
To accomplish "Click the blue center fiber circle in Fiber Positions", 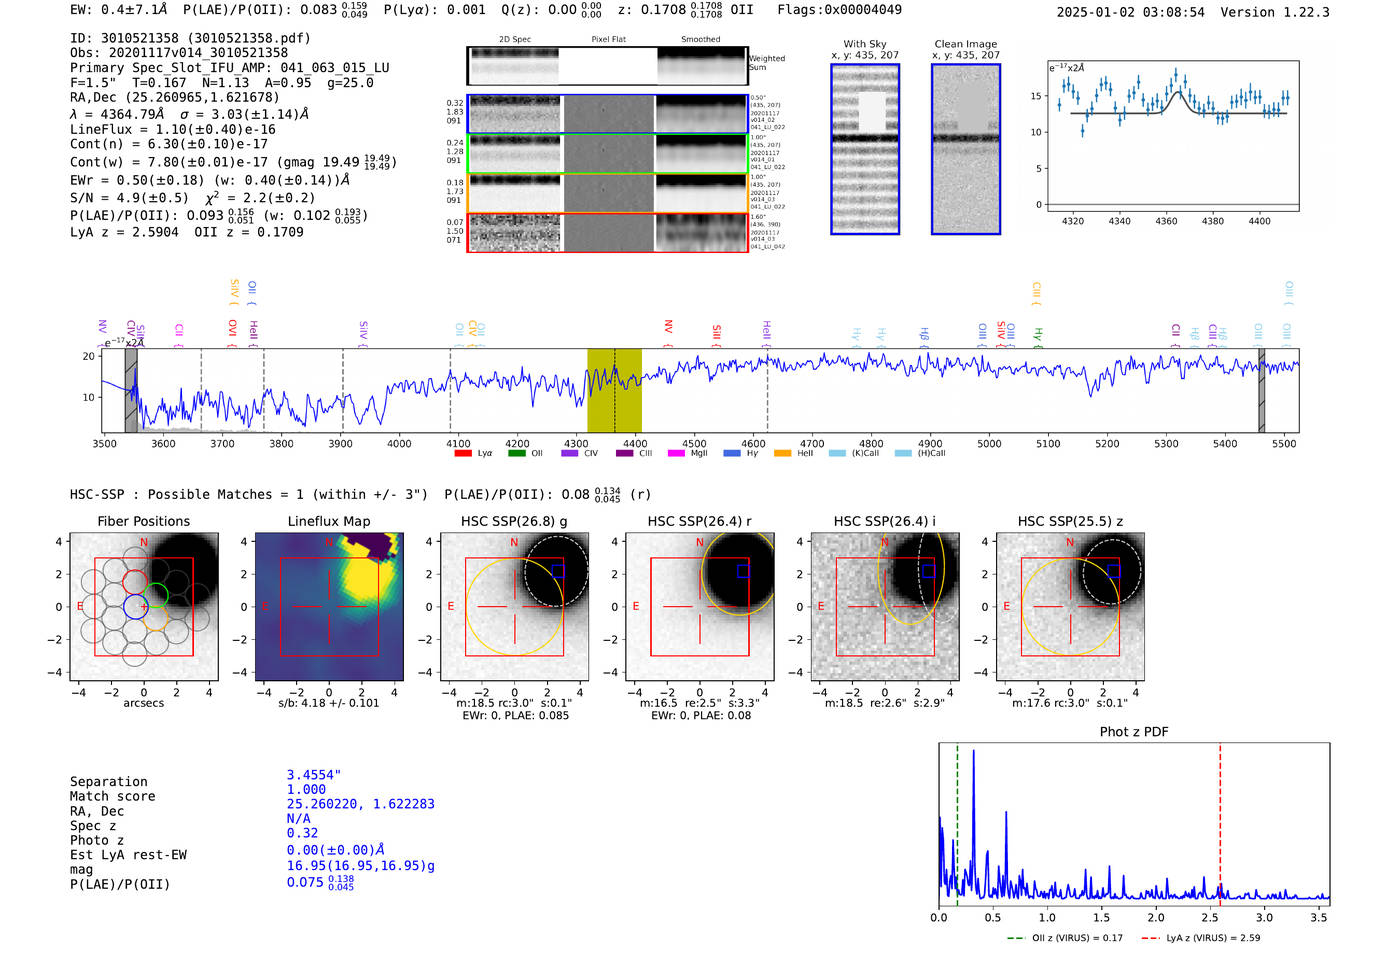I will point(135,606).
